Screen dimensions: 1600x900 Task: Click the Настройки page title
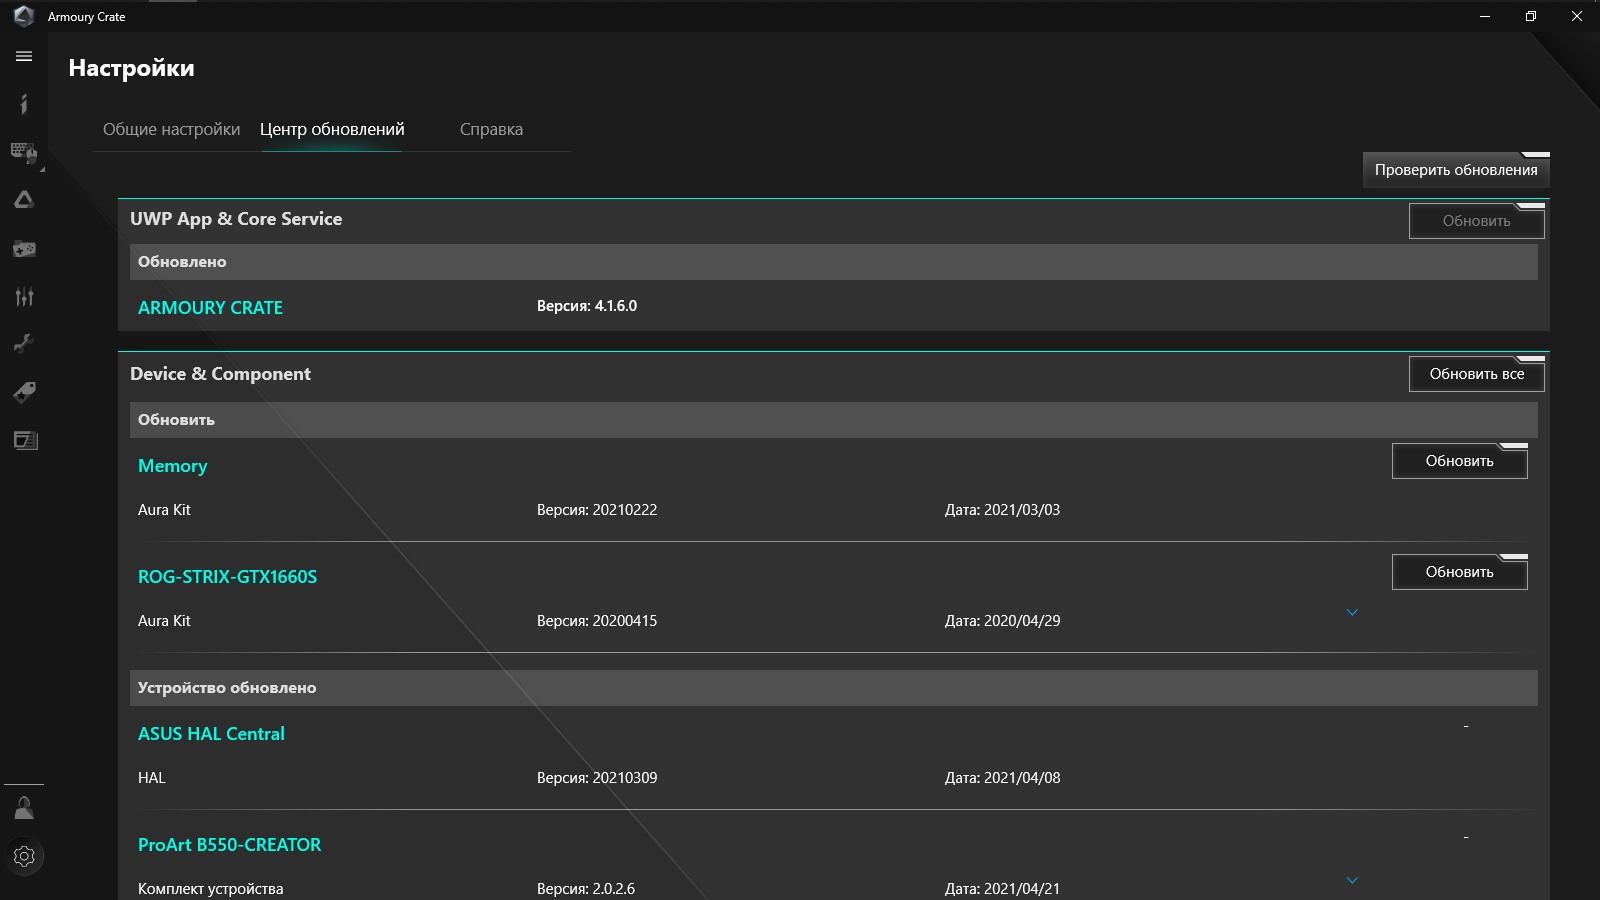tap(131, 68)
